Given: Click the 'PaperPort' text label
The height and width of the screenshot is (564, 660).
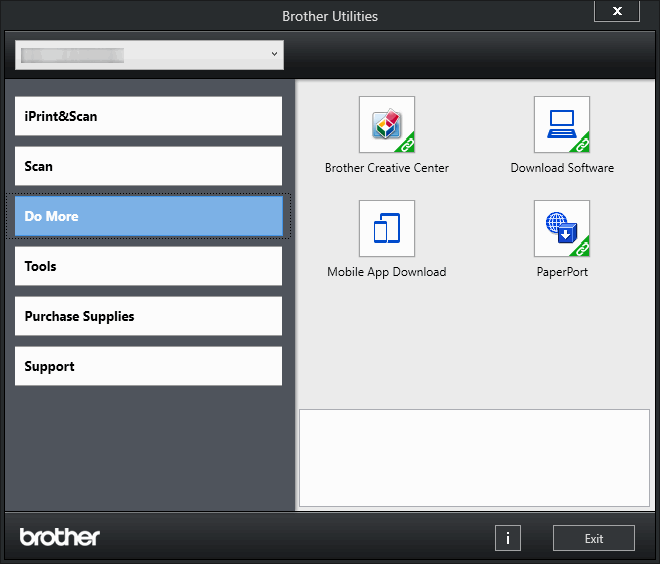Looking at the screenshot, I should point(562,272).
